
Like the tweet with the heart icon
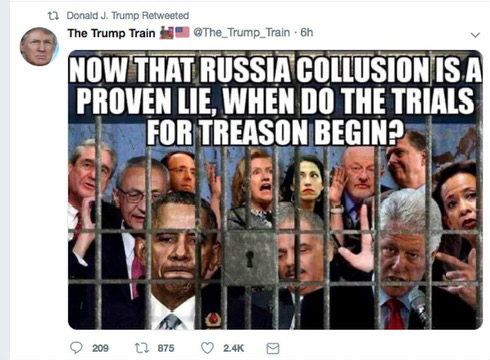coord(207,348)
